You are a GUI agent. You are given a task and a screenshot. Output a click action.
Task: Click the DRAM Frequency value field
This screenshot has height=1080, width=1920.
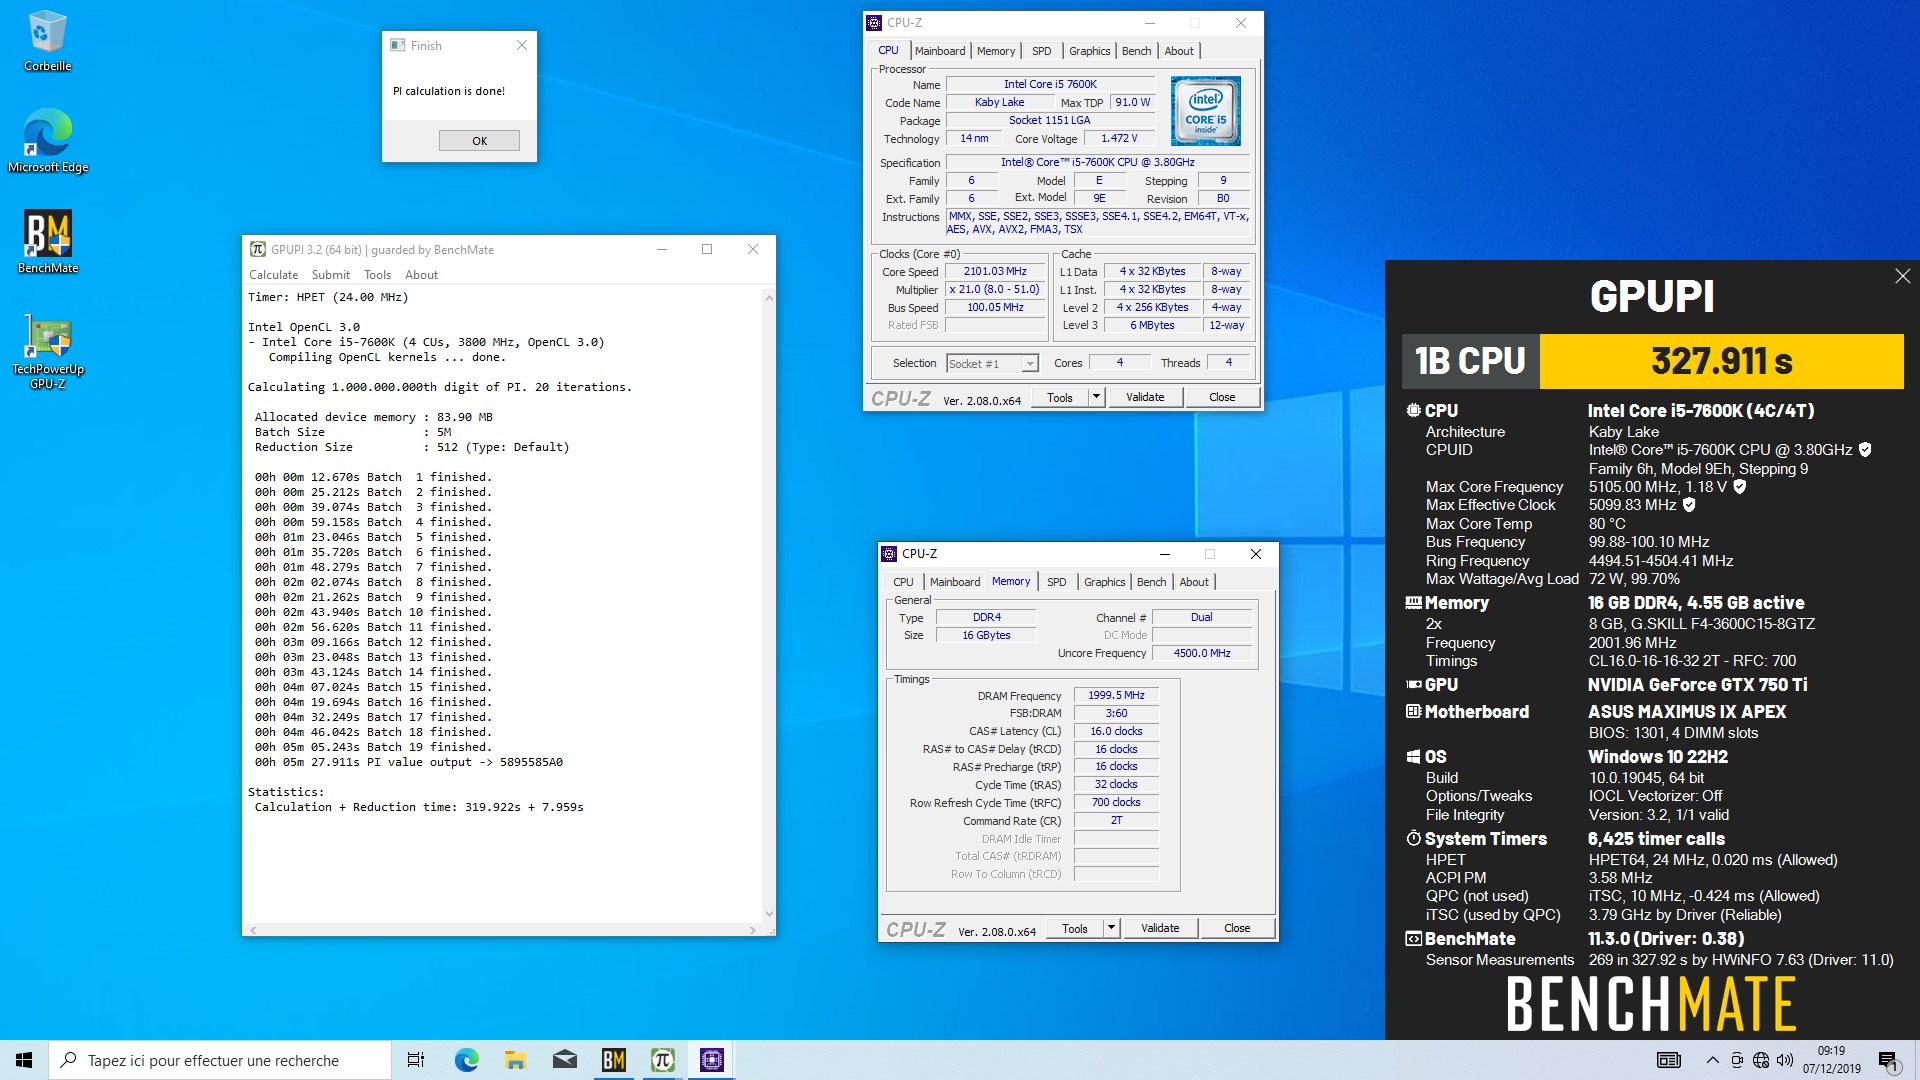(x=1116, y=696)
